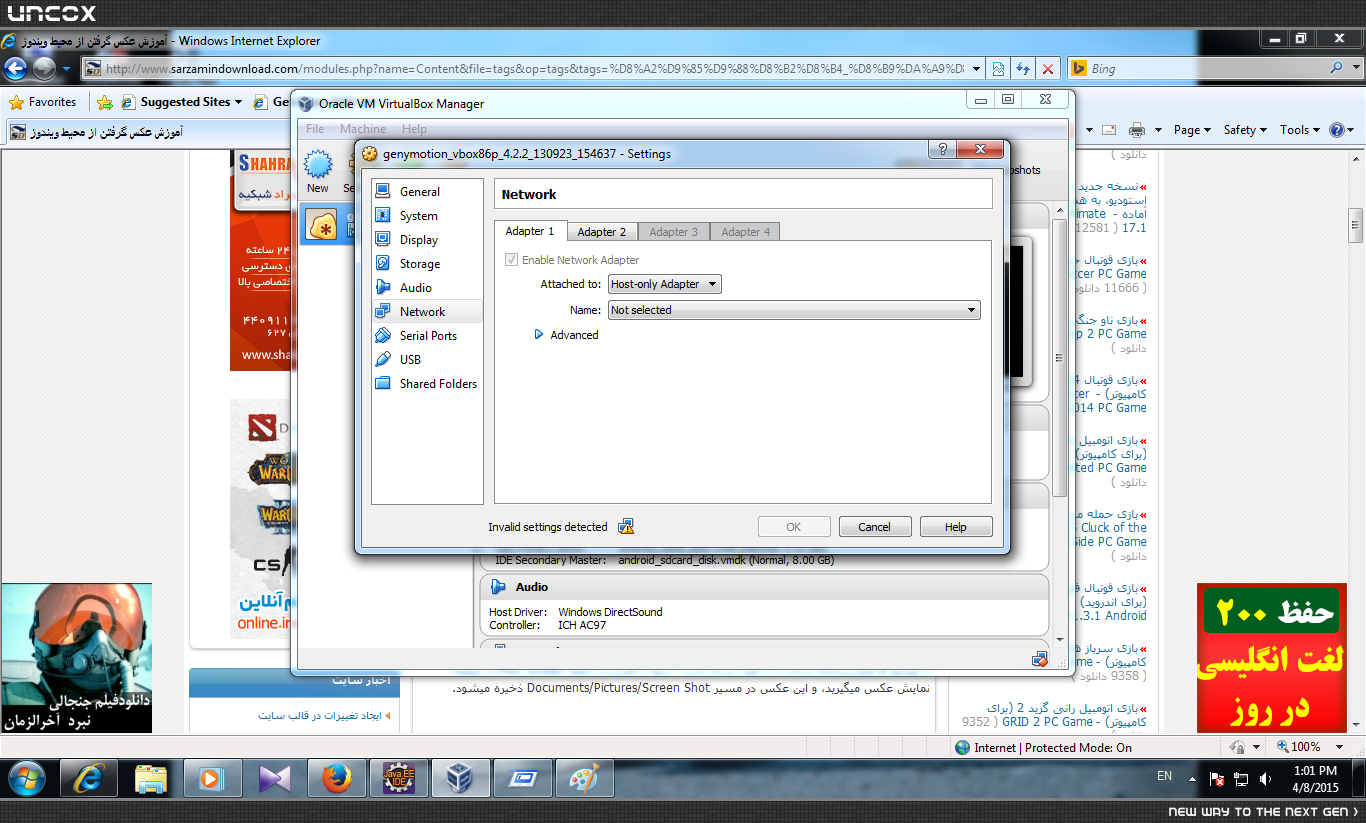Click the Compatibility View icon in the address bar
The width and height of the screenshot is (1366, 823).
[997, 68]
